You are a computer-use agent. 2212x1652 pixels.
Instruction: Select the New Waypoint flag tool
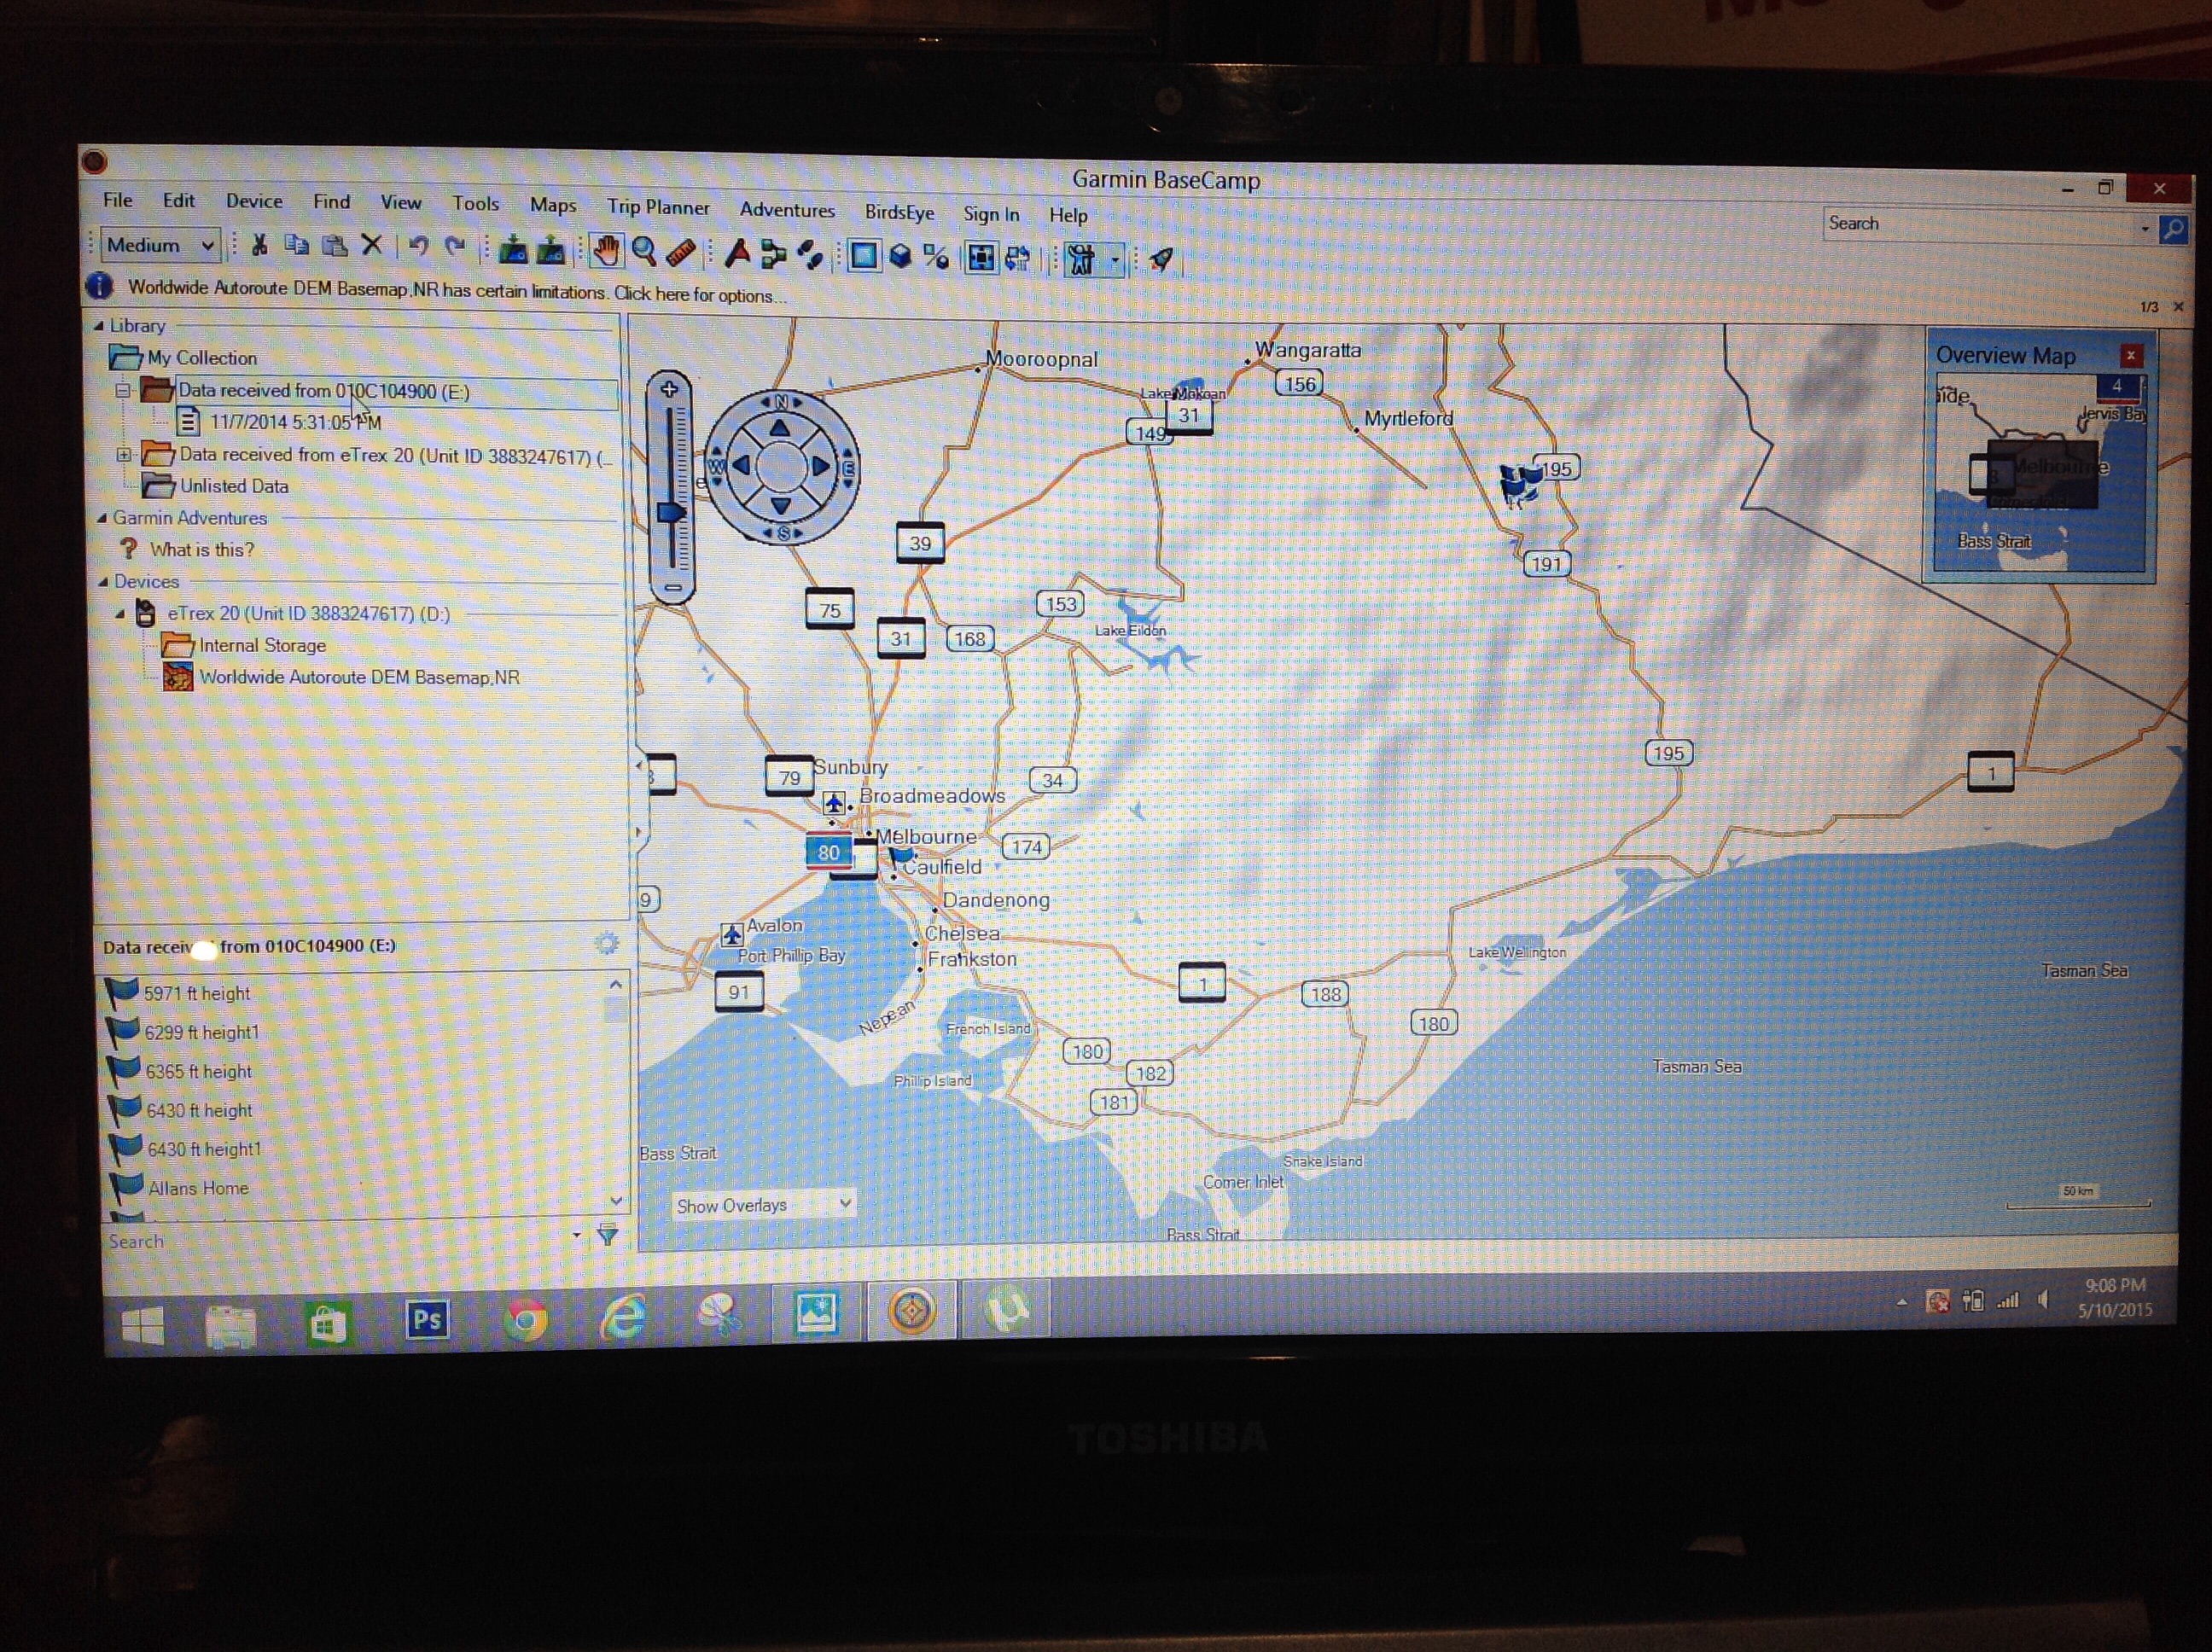pyautogui.click(x=737, y=255)
